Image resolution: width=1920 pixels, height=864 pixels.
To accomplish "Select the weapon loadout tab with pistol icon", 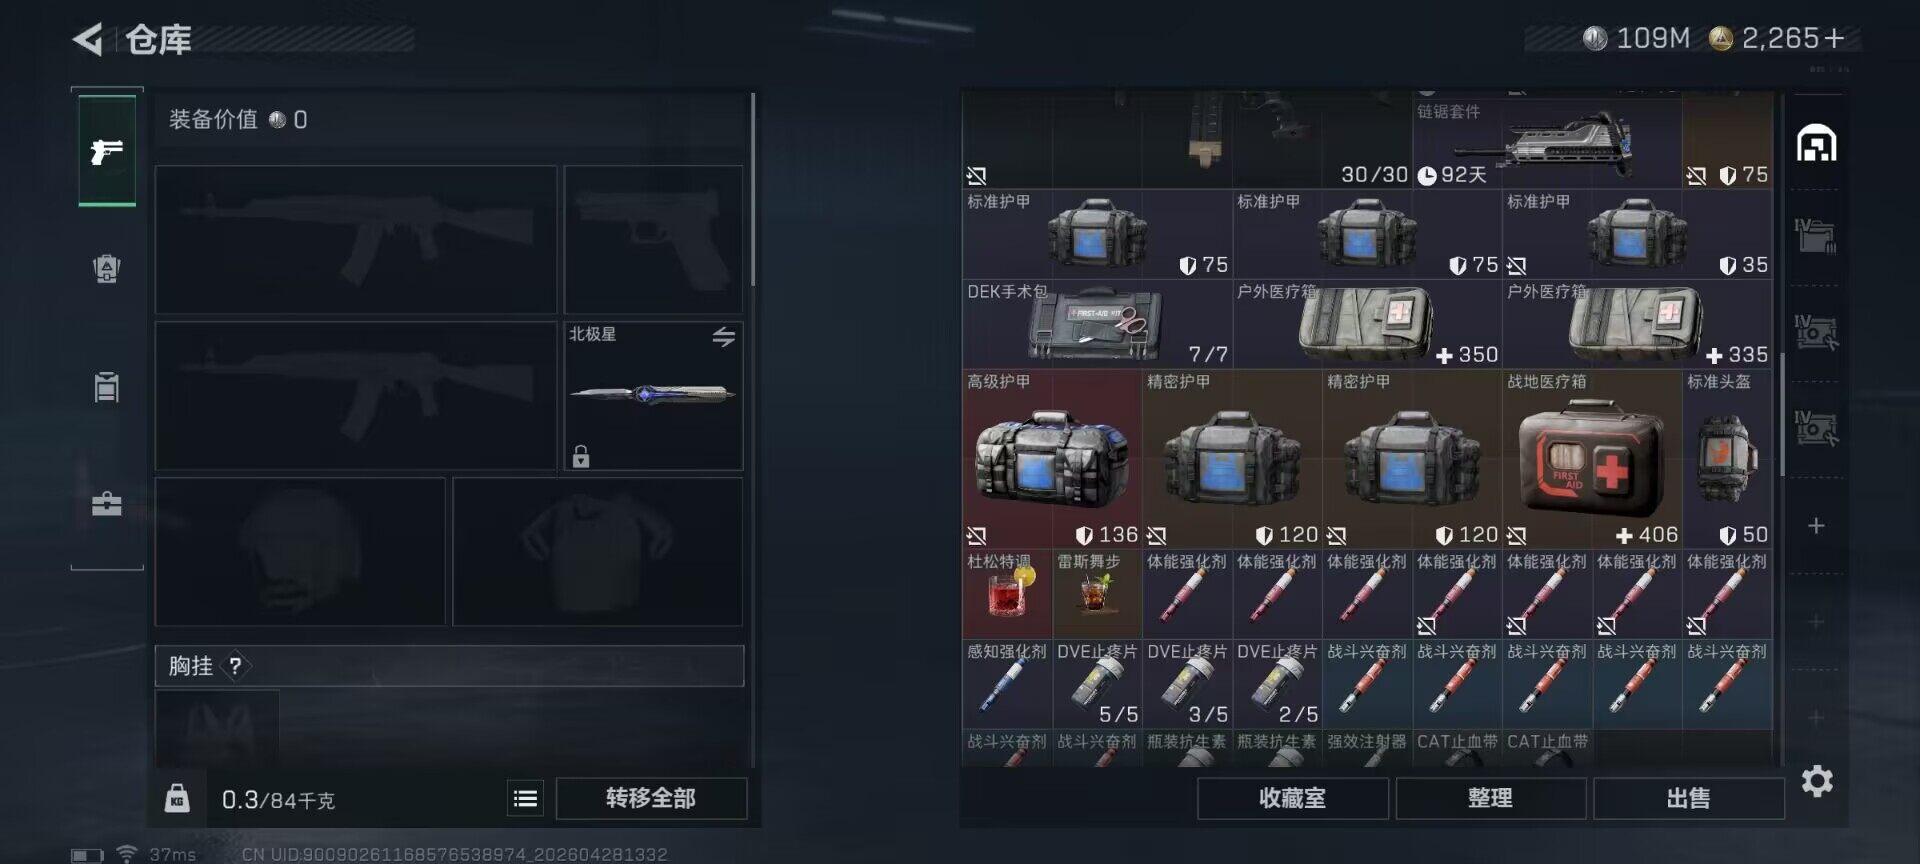I will (x=107, y=151).
